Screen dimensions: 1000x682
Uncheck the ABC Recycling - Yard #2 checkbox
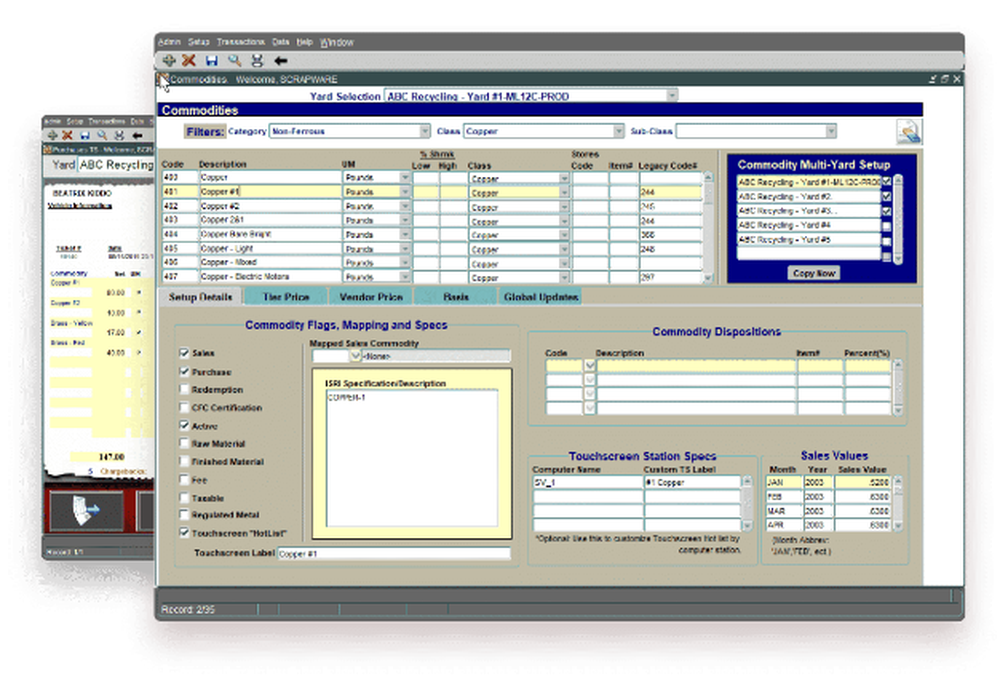[x=886, y=196]
